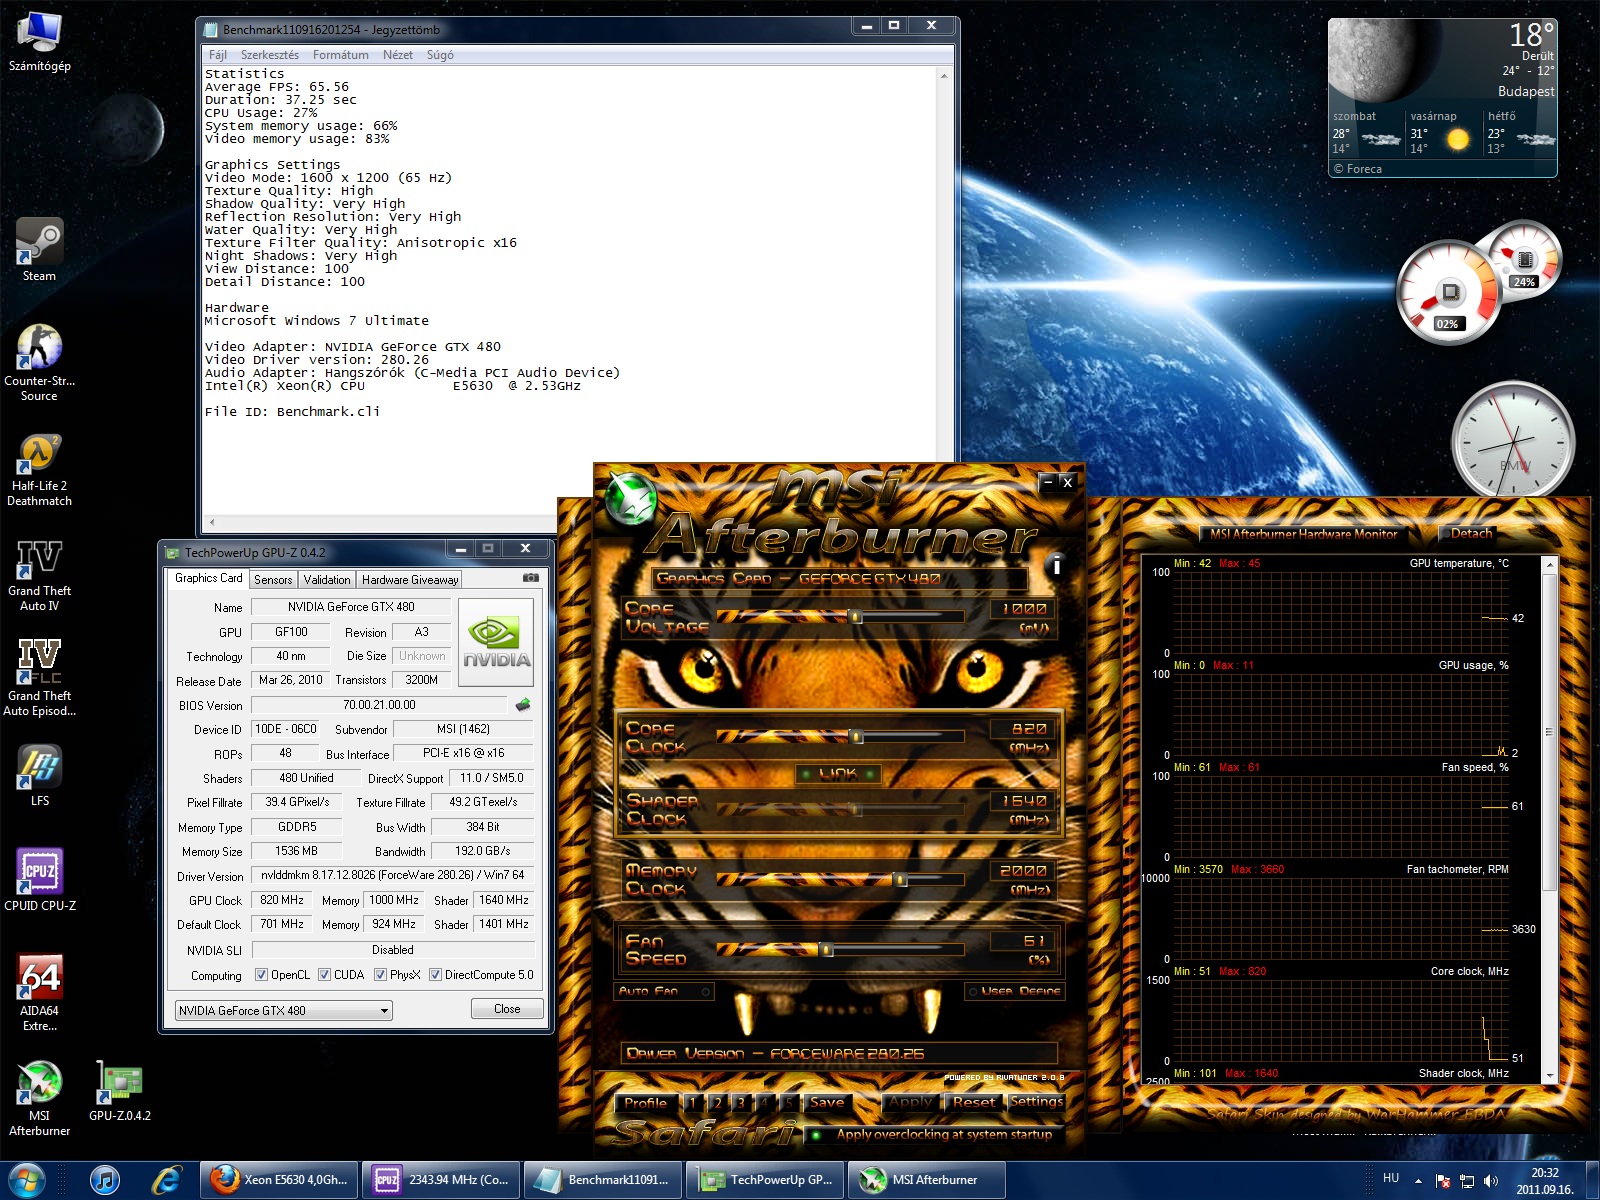1600x1200 pixels.
Task: Open the network tray icon
Action: [1467, 1181]
